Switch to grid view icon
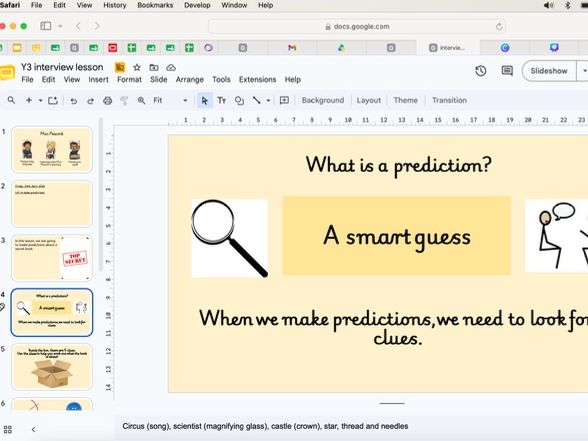This screenshot has height=441, width=588. click(x=8, y=429)
